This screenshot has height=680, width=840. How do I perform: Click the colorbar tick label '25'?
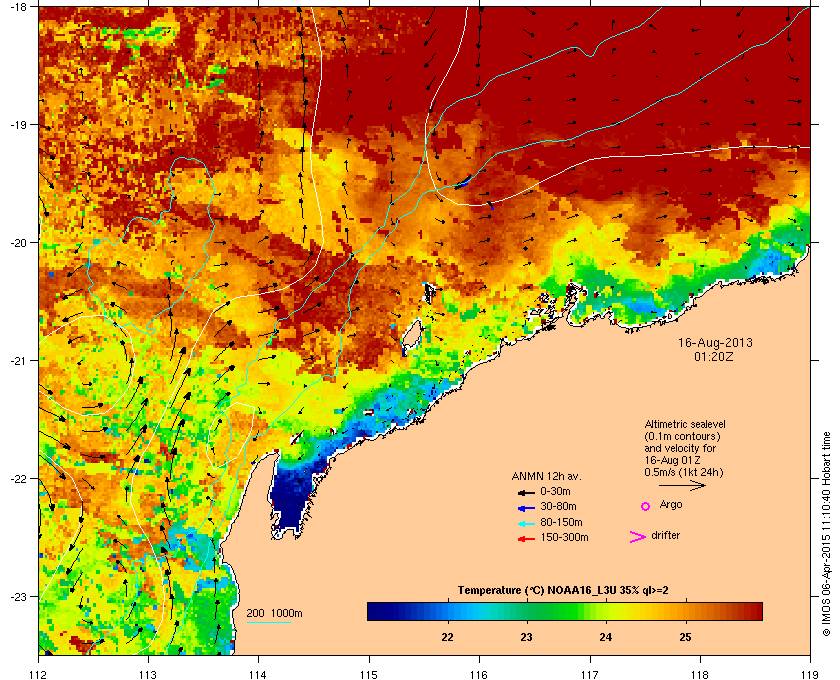pyautogui.click(x=685, y=637)
